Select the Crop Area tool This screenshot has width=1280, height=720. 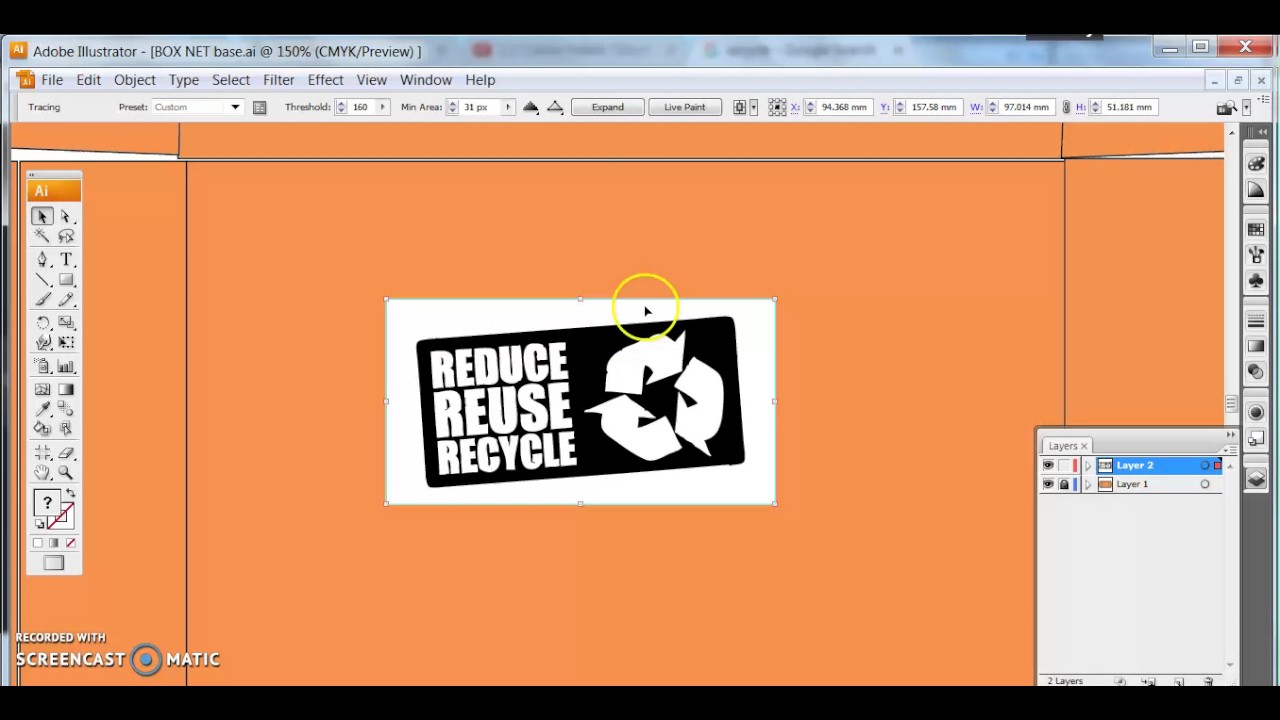coord(42,452)
